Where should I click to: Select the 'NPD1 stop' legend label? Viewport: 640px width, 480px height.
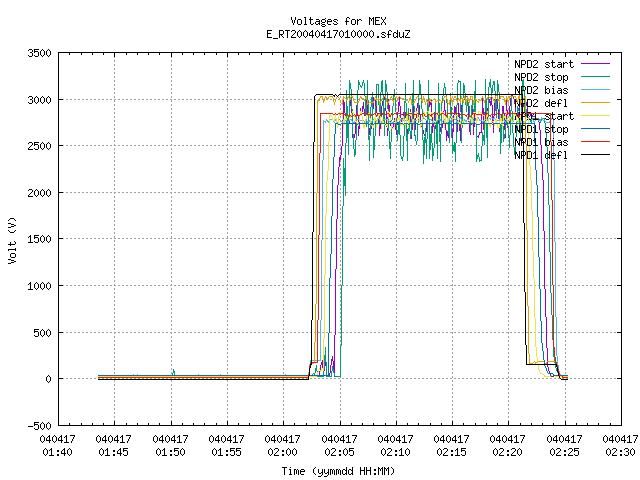tap(541, 129)
